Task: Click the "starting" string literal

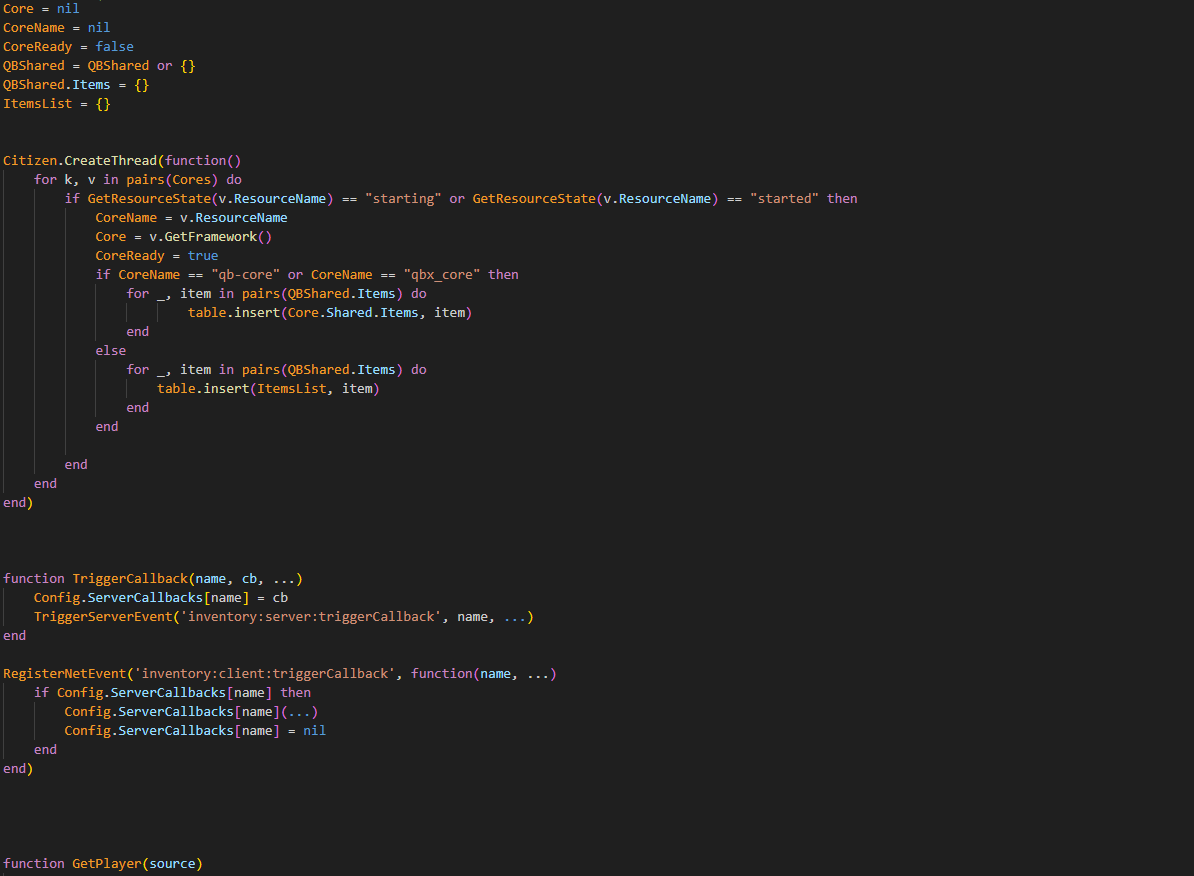Action: click(x=403, y=199)
